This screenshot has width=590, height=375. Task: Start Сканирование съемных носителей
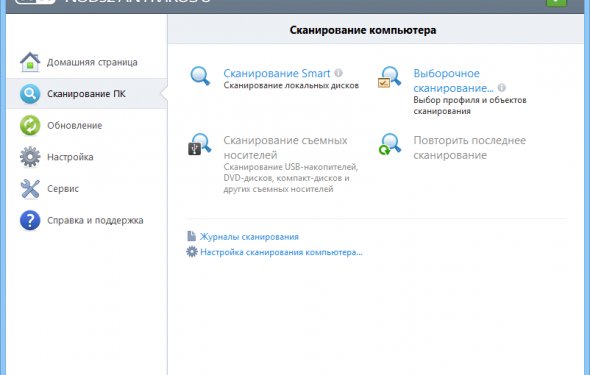coord(285,147)
